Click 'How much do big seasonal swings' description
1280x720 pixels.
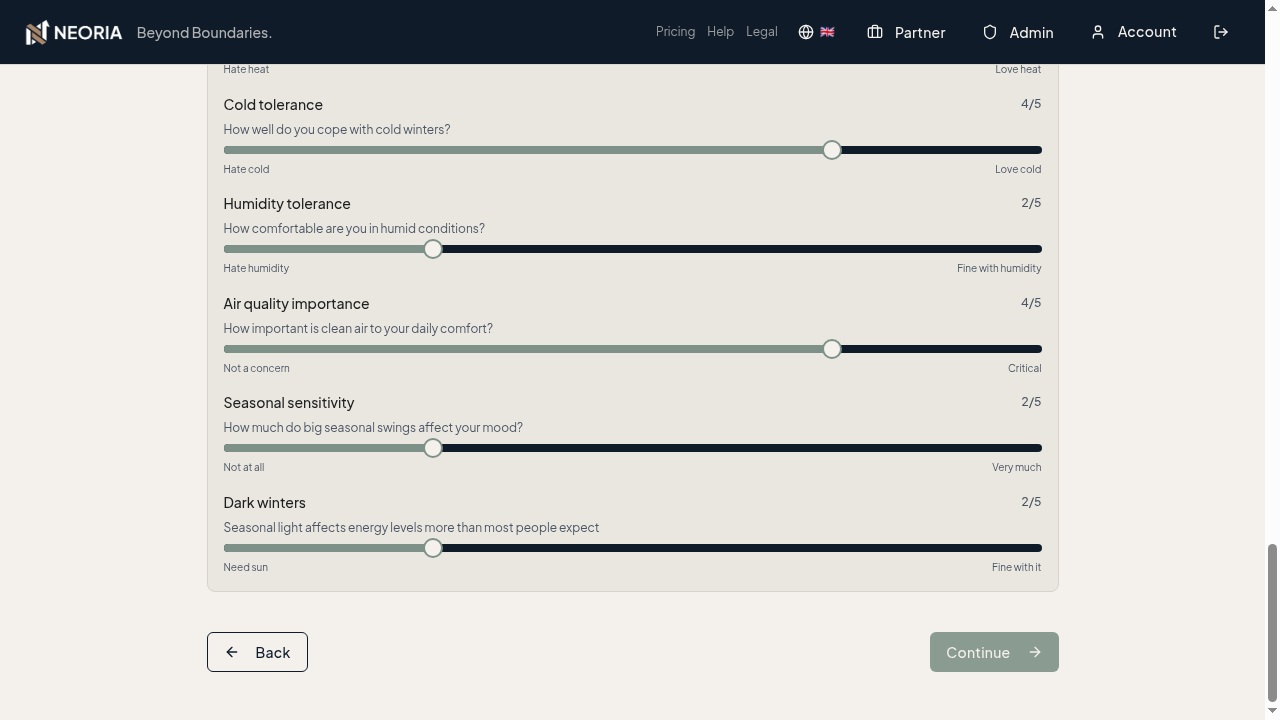pos(373,428)
